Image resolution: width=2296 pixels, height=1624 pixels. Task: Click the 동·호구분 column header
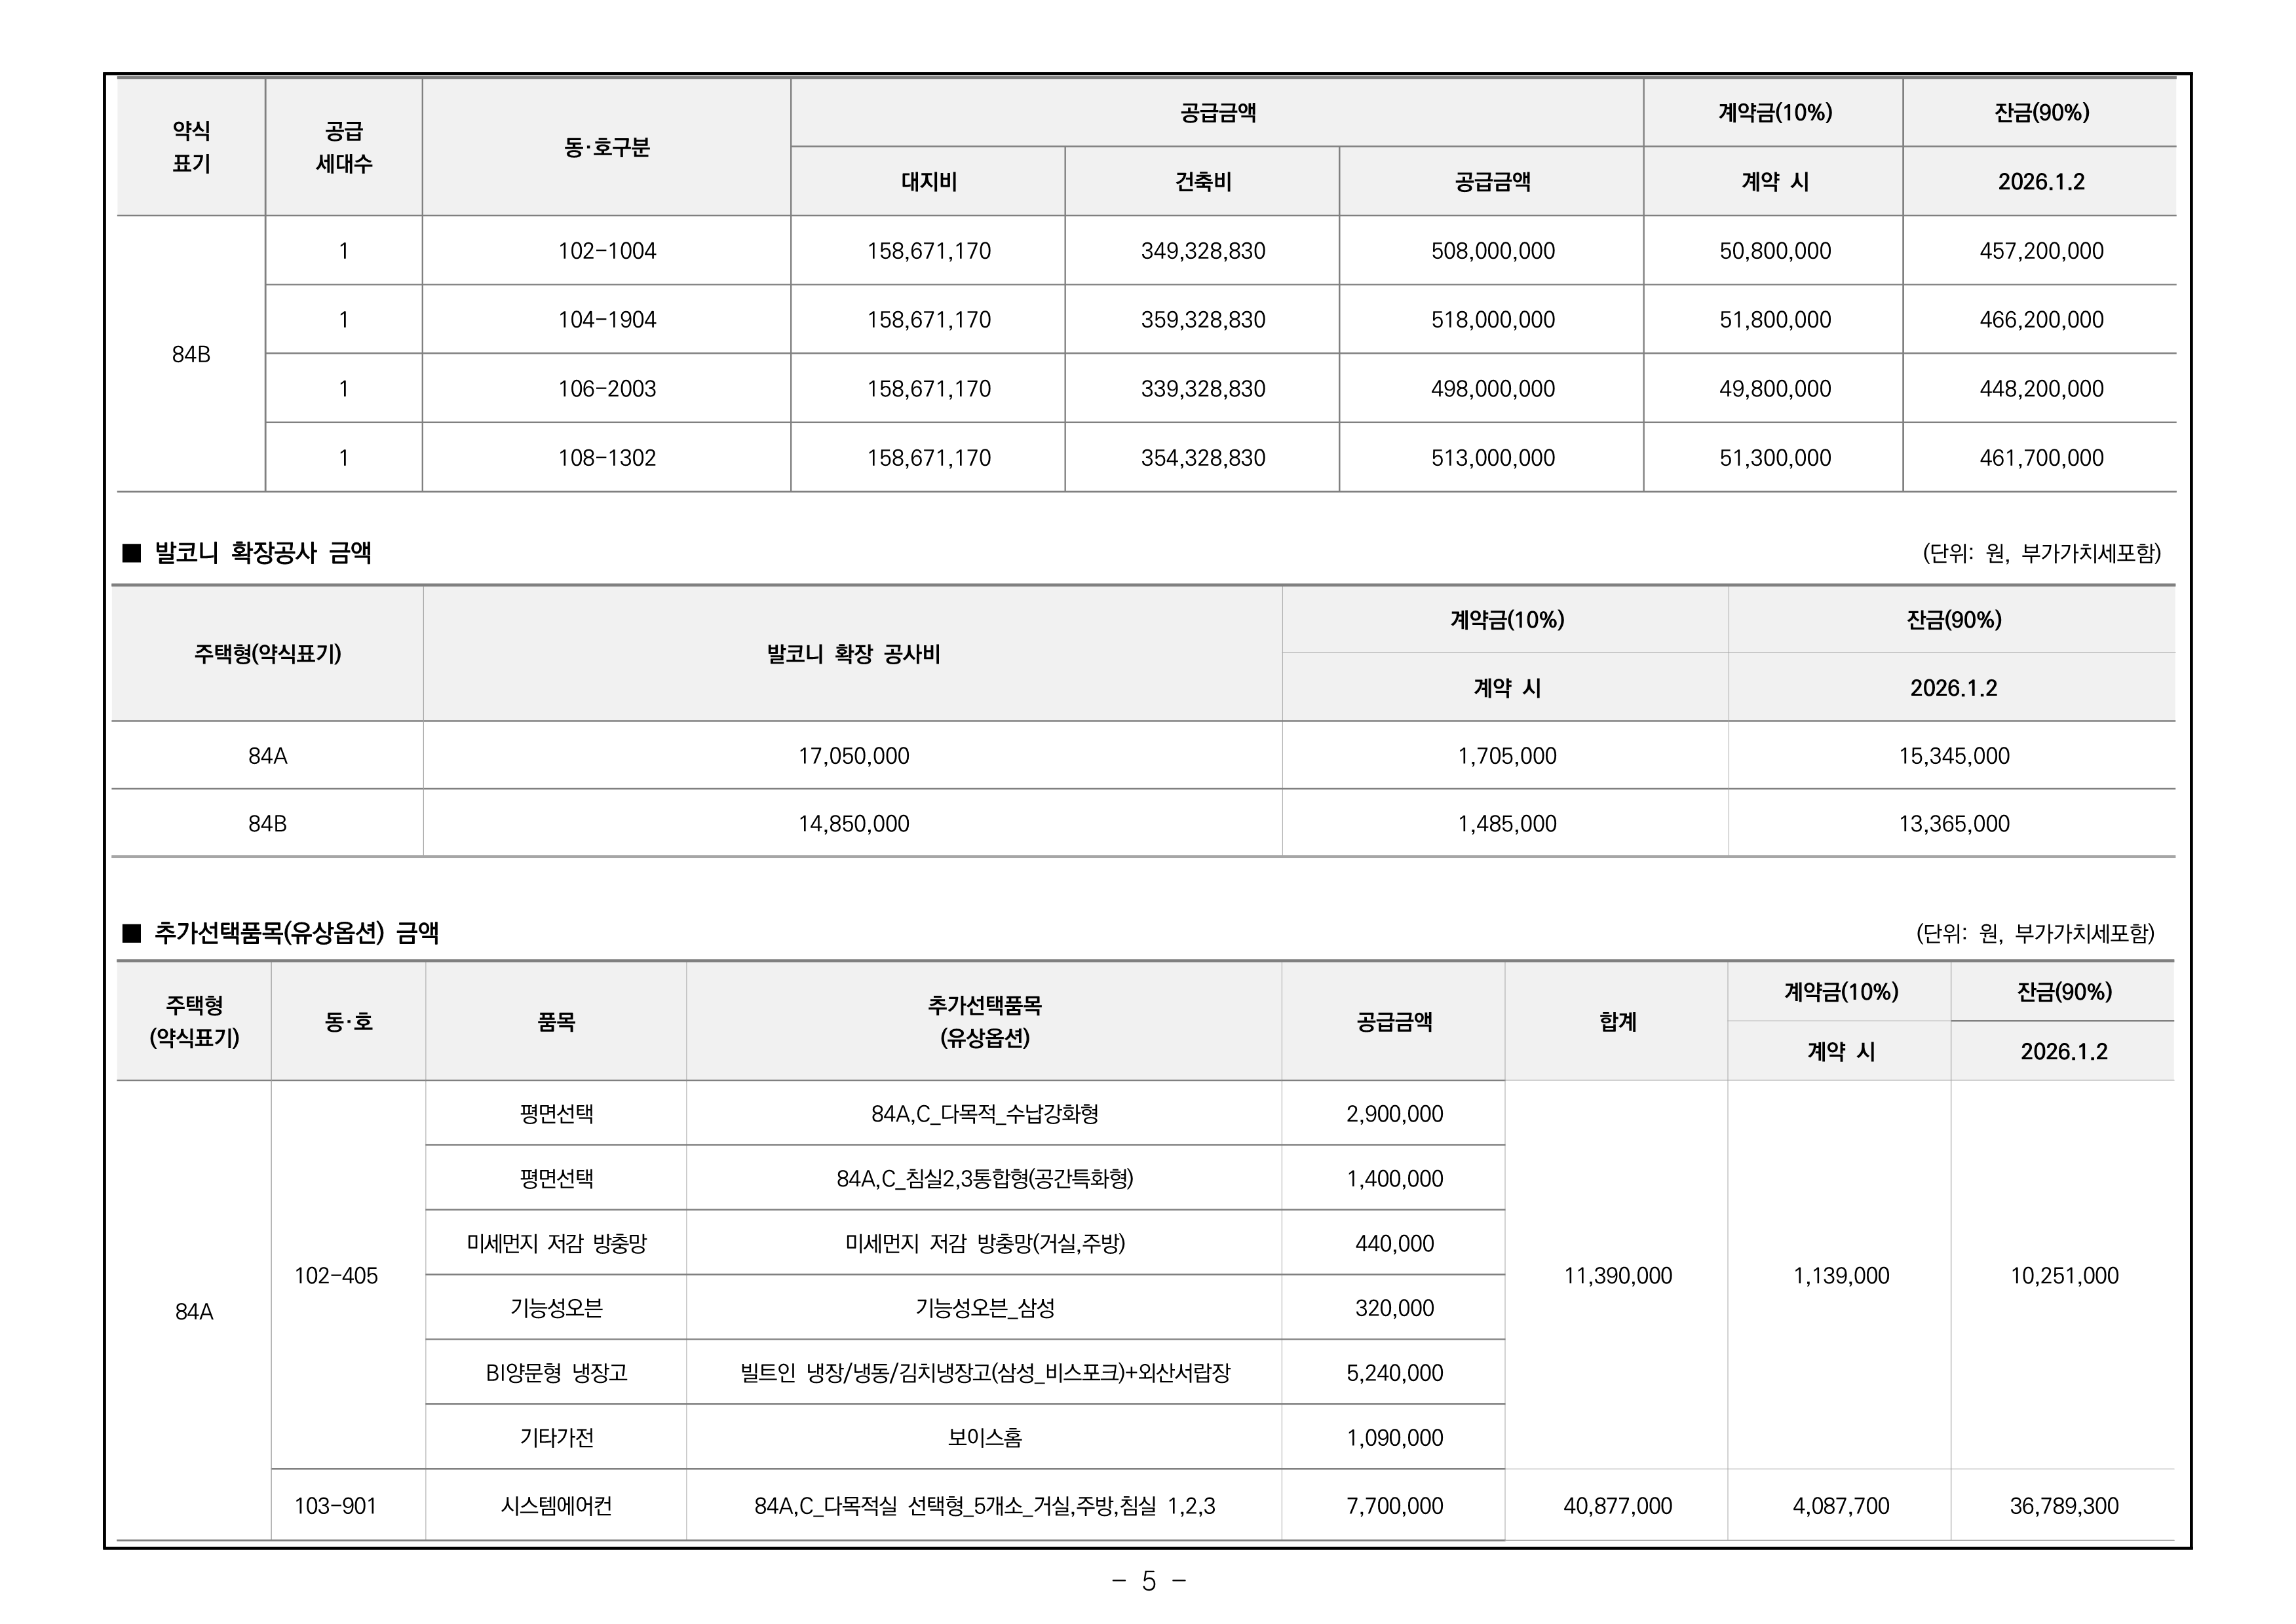pyautogui.click(x=607, y=148)
